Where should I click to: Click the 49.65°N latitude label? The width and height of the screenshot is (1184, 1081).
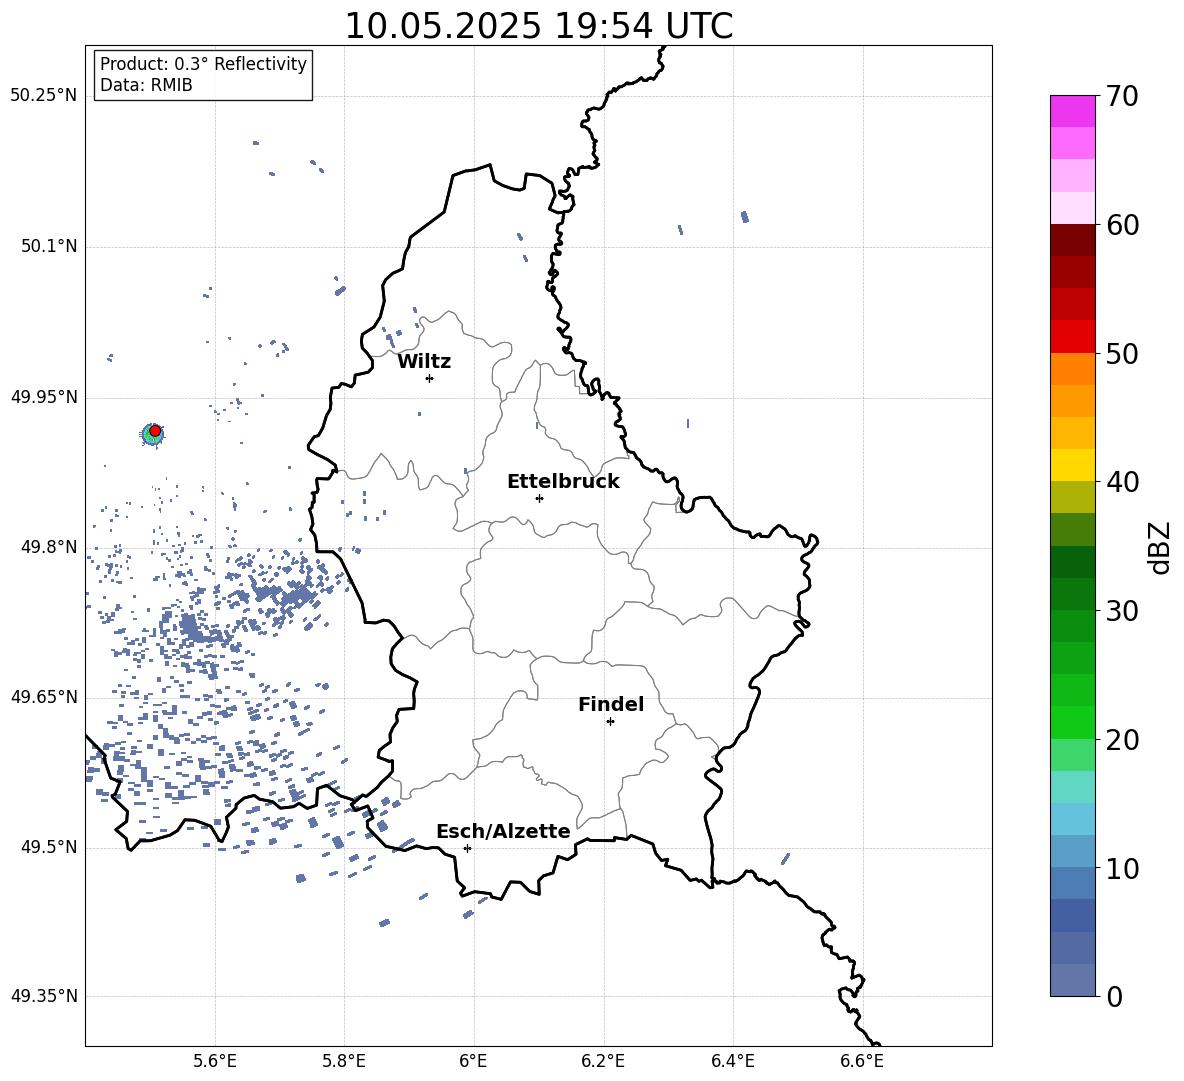point(44,697)
